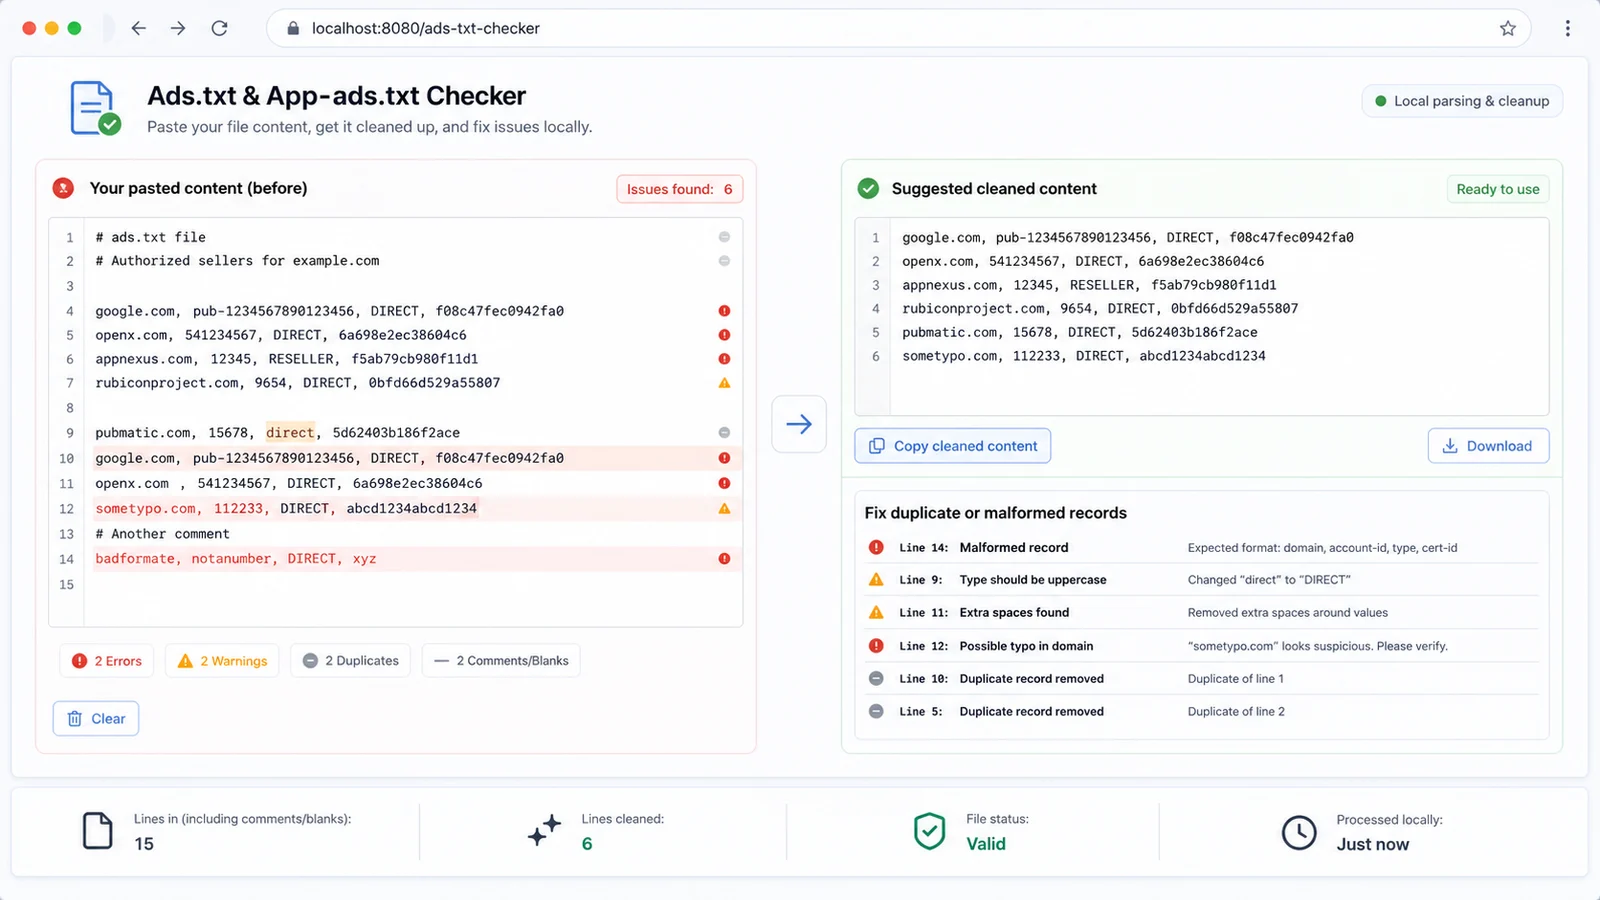Select the Line 9 Type should be uppercase row
Image resolution: width=1600 pixels, height=900 pixels.
(1202, 580)
